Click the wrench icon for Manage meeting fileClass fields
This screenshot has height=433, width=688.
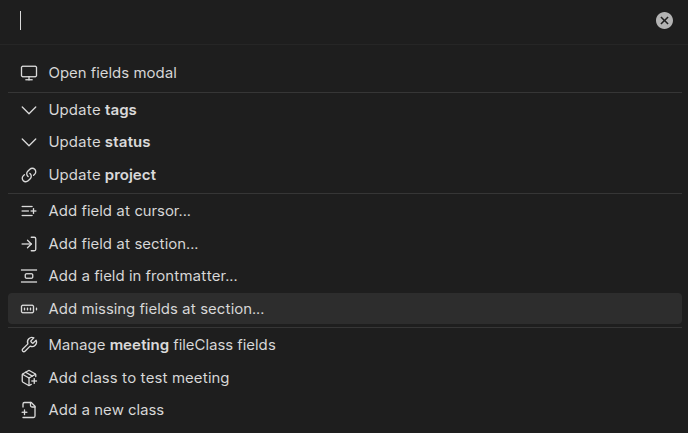coord(29,345)
